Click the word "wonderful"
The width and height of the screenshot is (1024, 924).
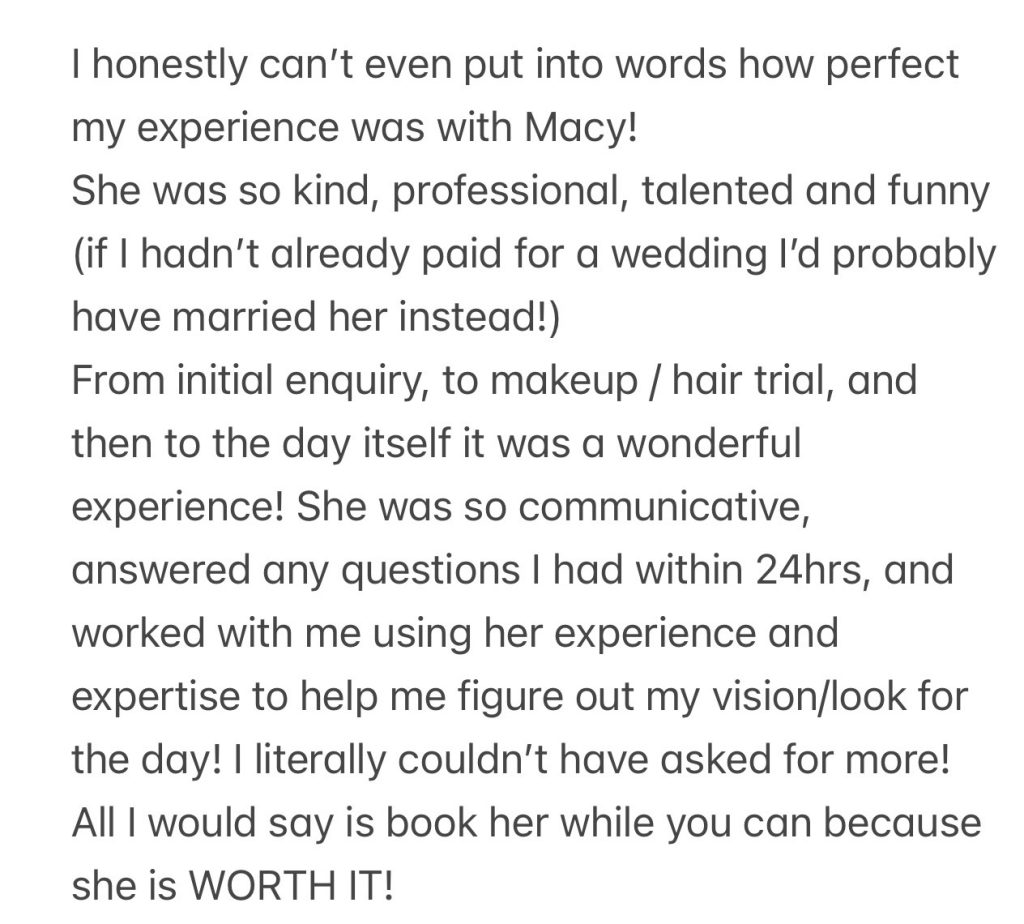click(707, 444)
